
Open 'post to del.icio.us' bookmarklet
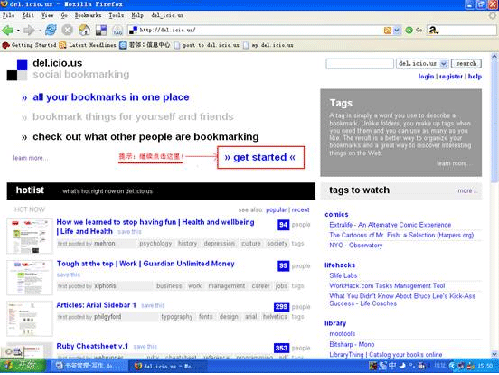pyautogui.click(x=207, y=45)
